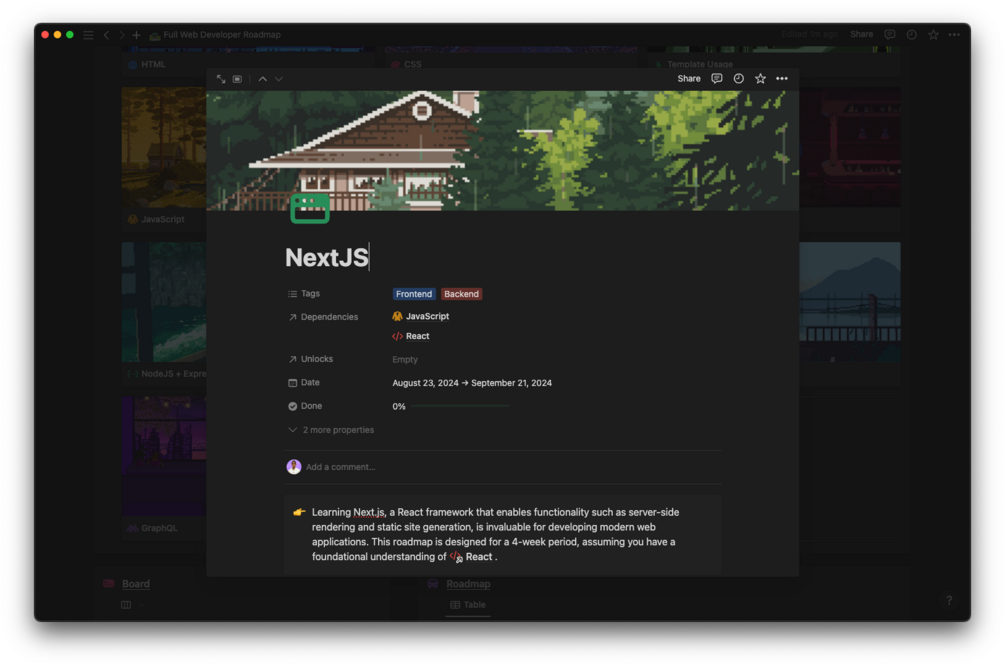Open NodeJS + Express card in background
Image resolution: width=1005 pixels, height=667 pixels.
coord(163,313)
